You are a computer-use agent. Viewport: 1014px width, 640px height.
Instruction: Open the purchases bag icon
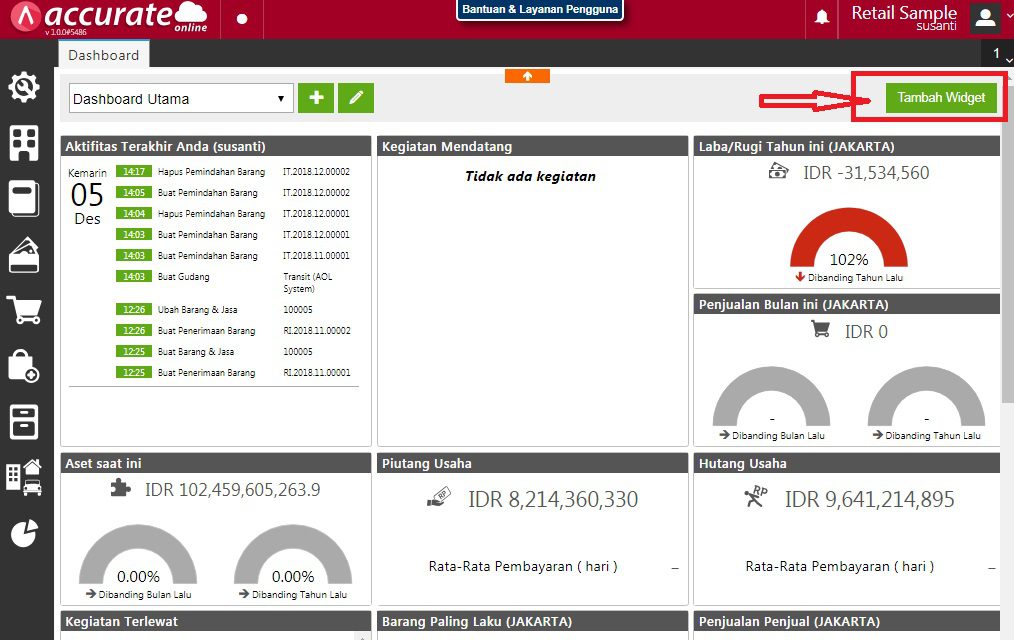23,367
